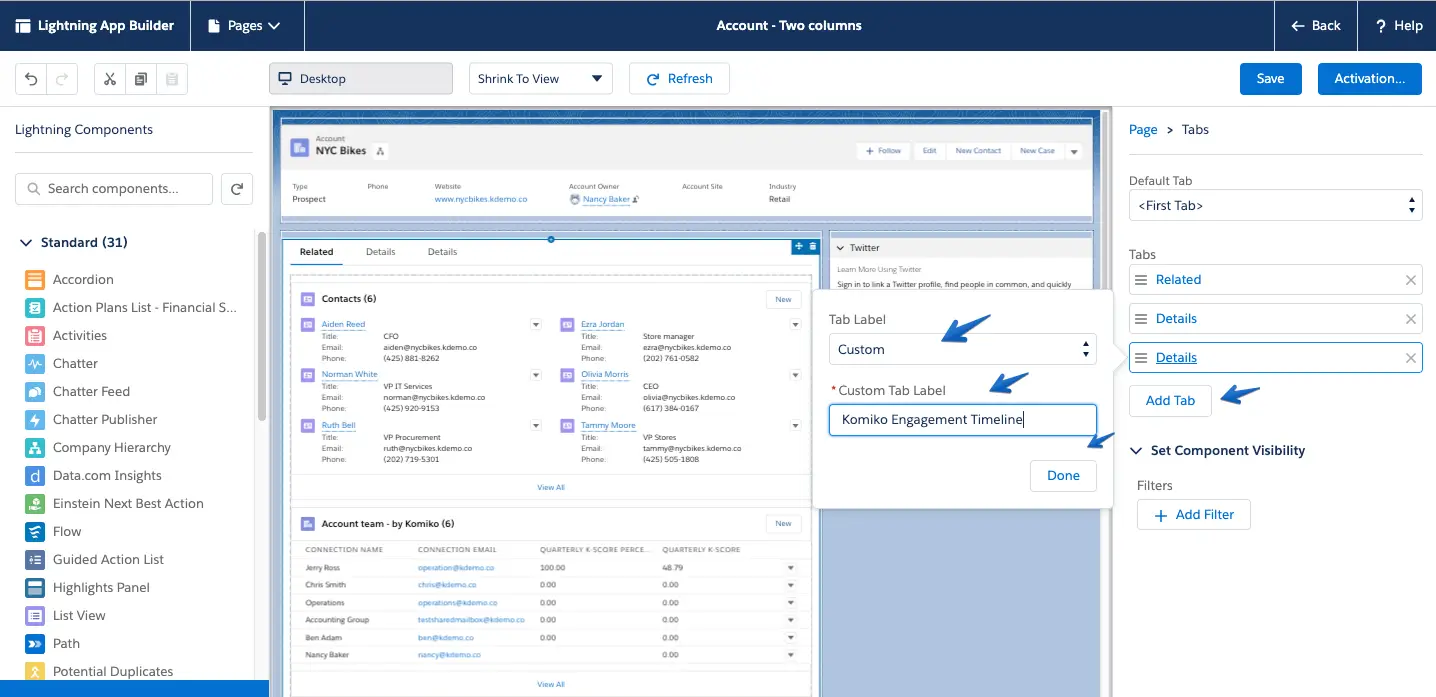
Task: Click the Page breadcrumb link
Action: pos(1143,130)
